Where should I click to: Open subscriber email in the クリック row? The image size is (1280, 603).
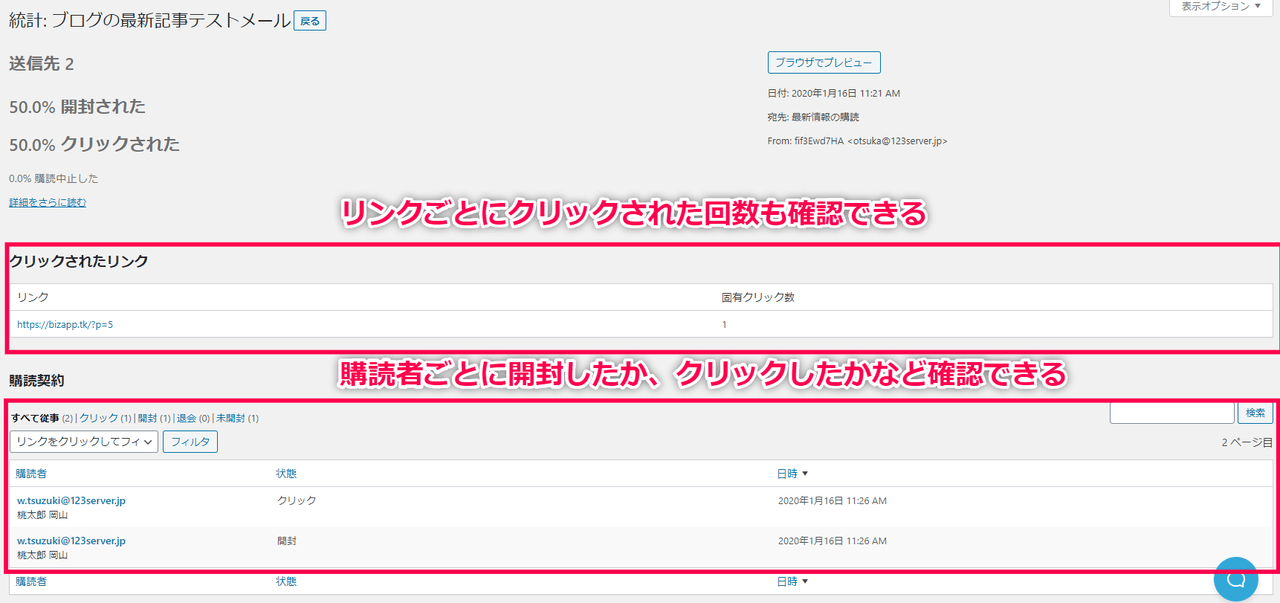(71, 500)
